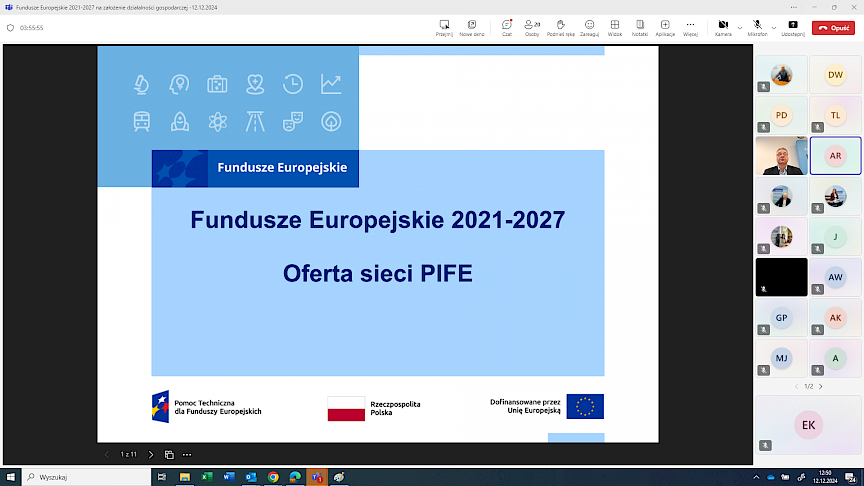The height and width of the screenshot is (486, 864).
Task: Select participant tile DW
Action: point(835,74)
